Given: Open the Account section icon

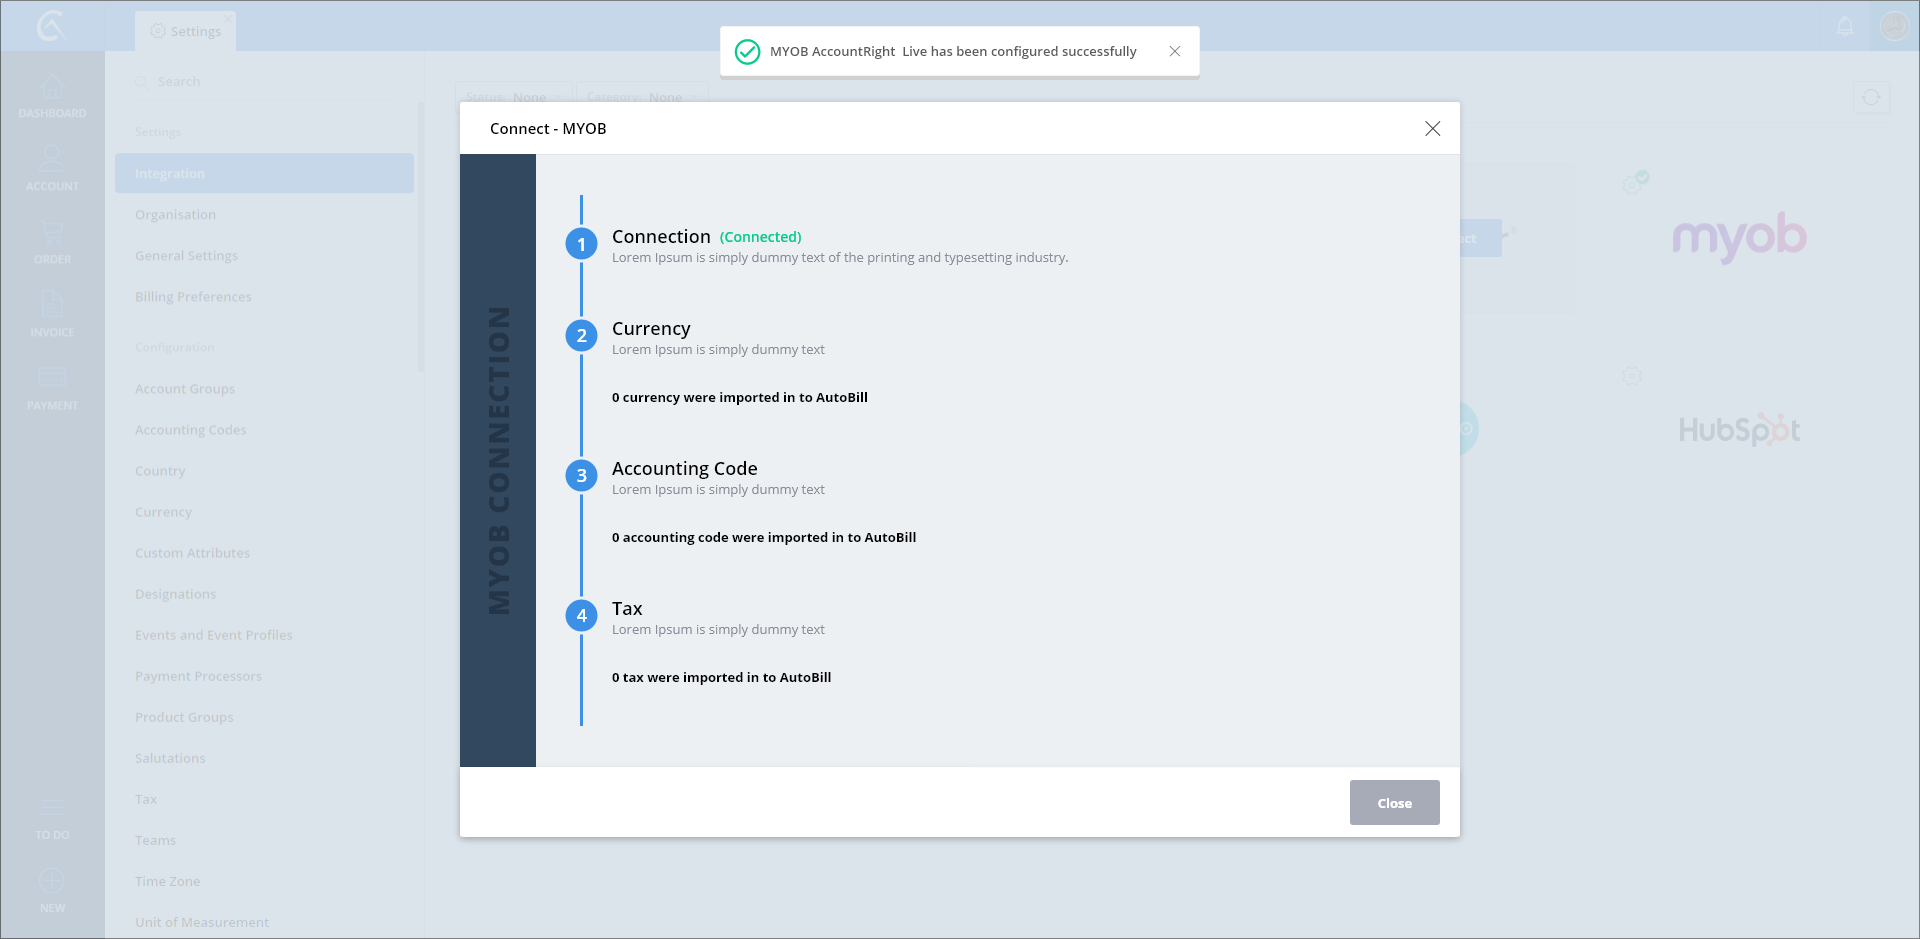Looking at the screenshot, I should coord(52,160).
